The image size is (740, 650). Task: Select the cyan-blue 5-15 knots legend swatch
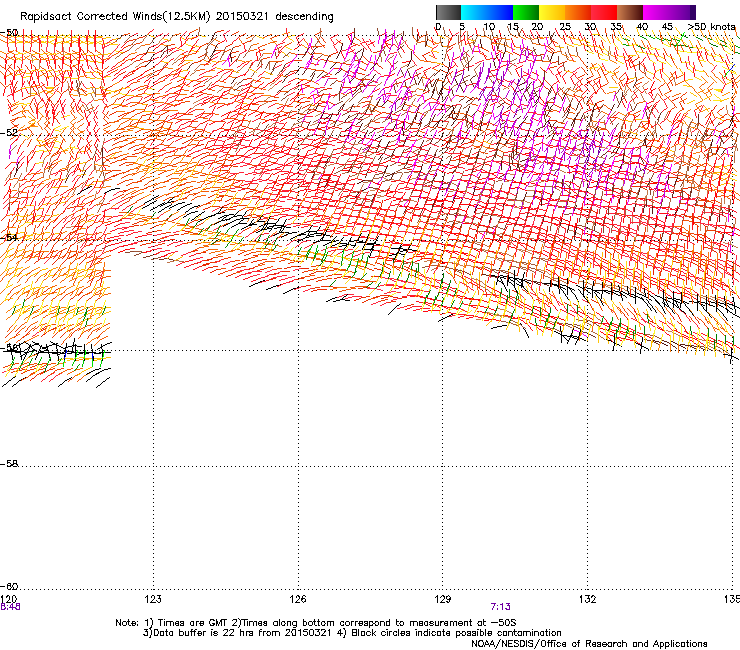pyautogui.click(x=487, y=12)
